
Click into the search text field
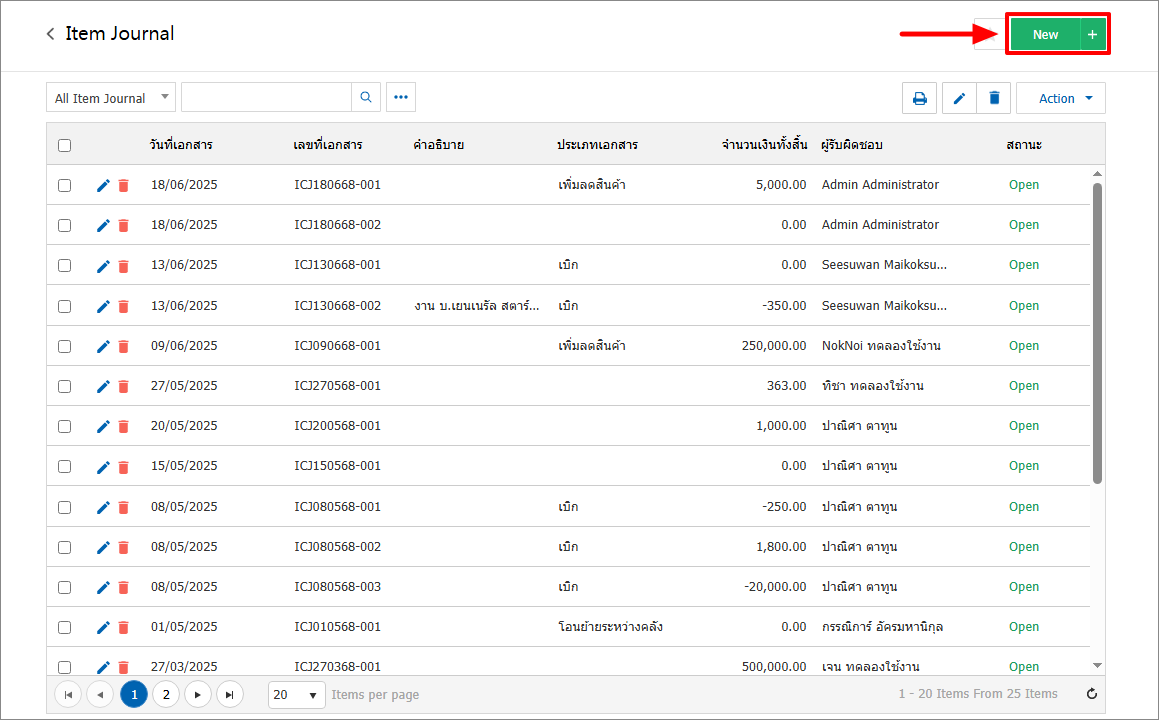coord(266,97)
